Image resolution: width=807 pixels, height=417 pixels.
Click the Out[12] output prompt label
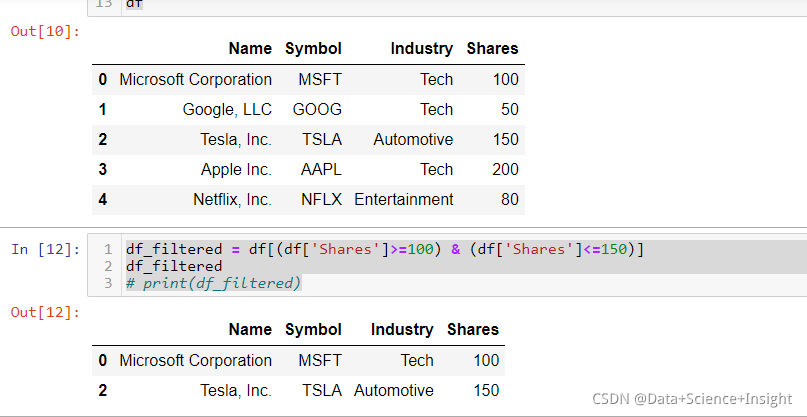pyautogui.click(x=44, y=313)
